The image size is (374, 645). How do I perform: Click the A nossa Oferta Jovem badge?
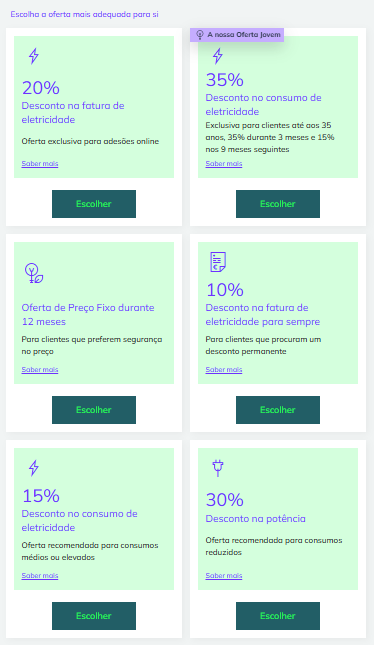coord(237,35)
